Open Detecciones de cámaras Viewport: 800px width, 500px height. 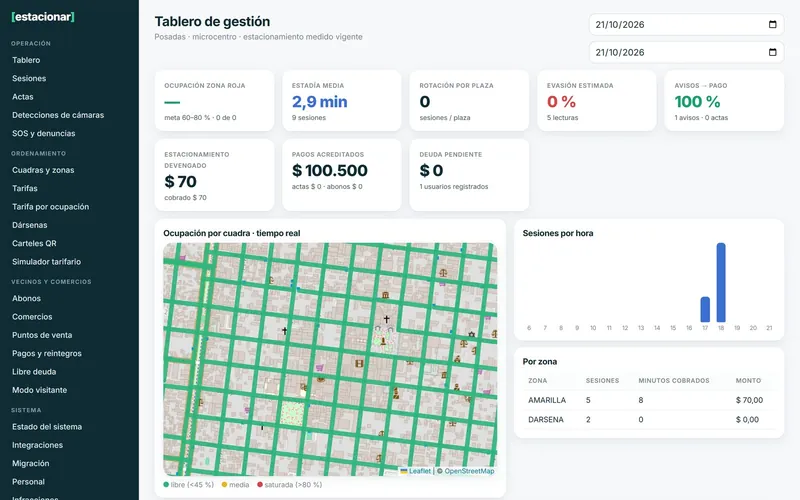[58, 115]
